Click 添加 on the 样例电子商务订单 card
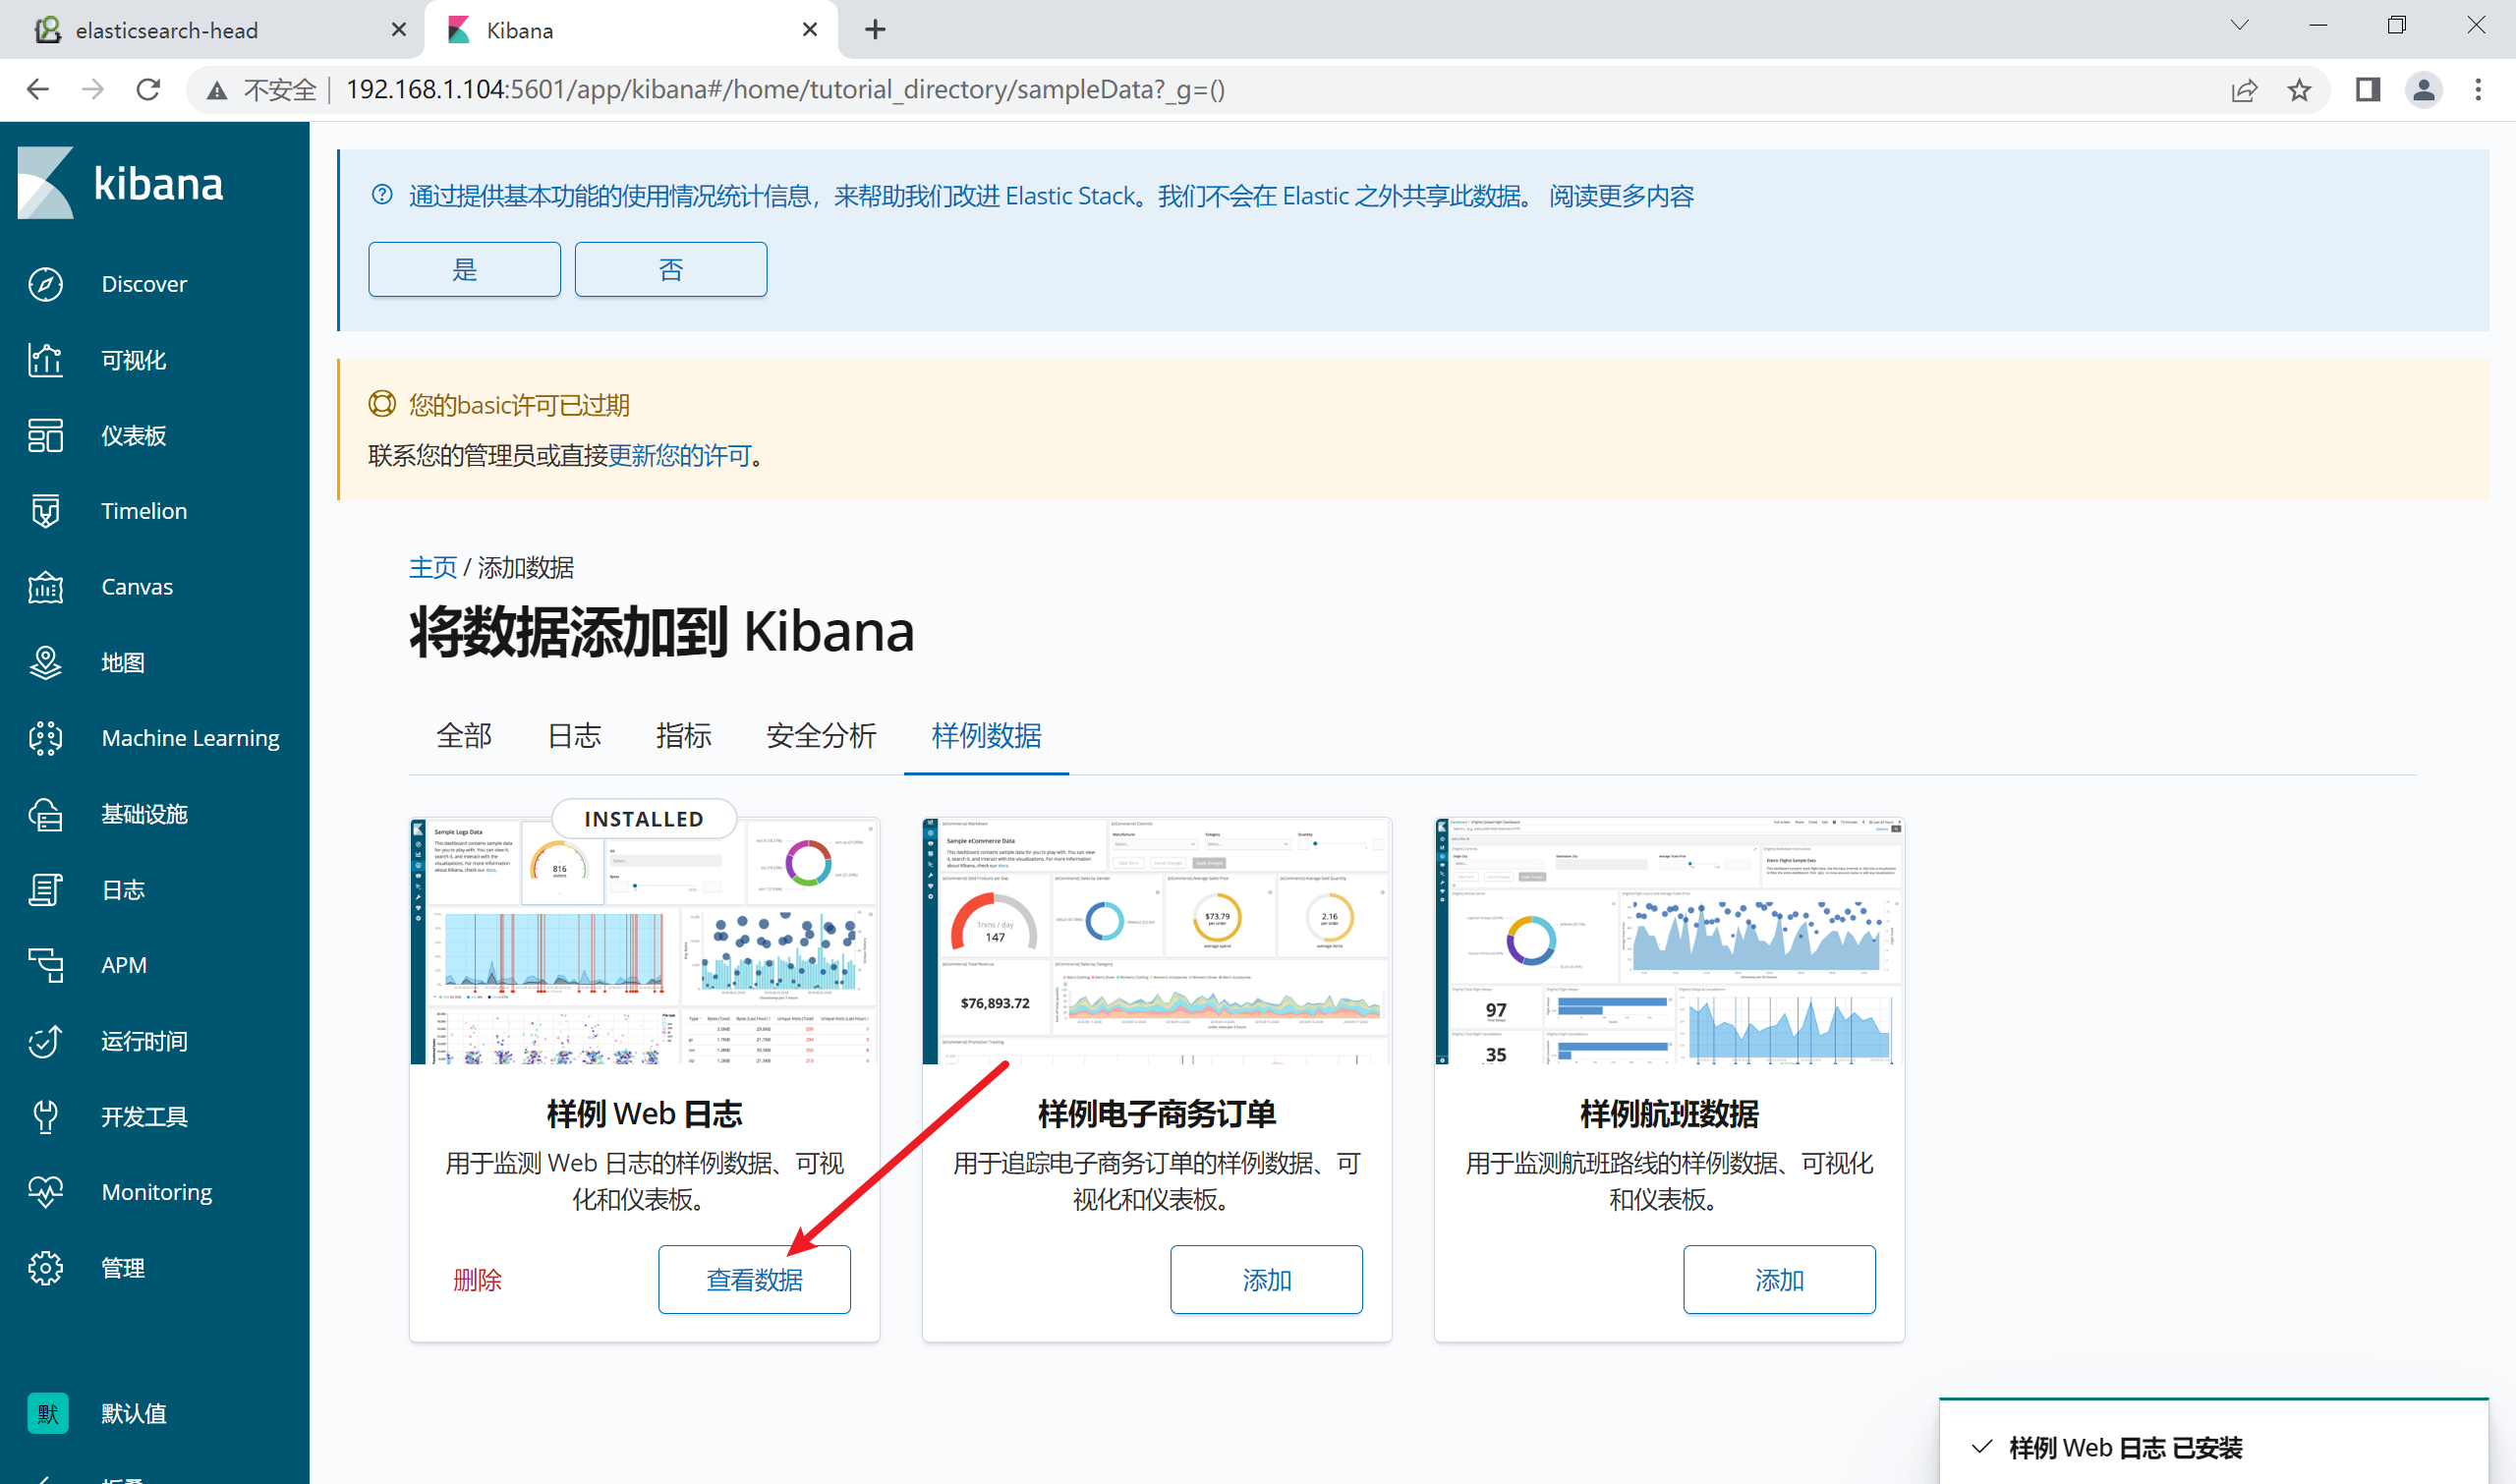This screenshot has width=2516, height=1484. [1266, 1280]
